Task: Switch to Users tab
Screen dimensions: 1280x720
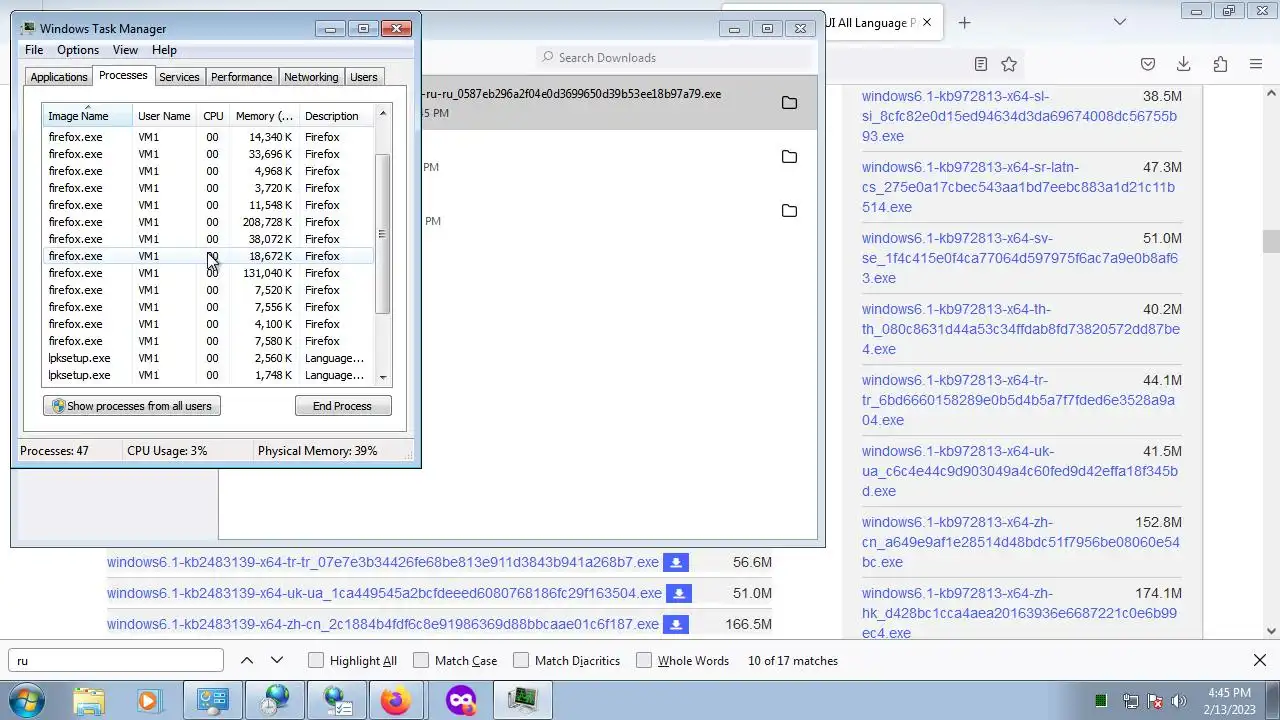Action: 363,77
